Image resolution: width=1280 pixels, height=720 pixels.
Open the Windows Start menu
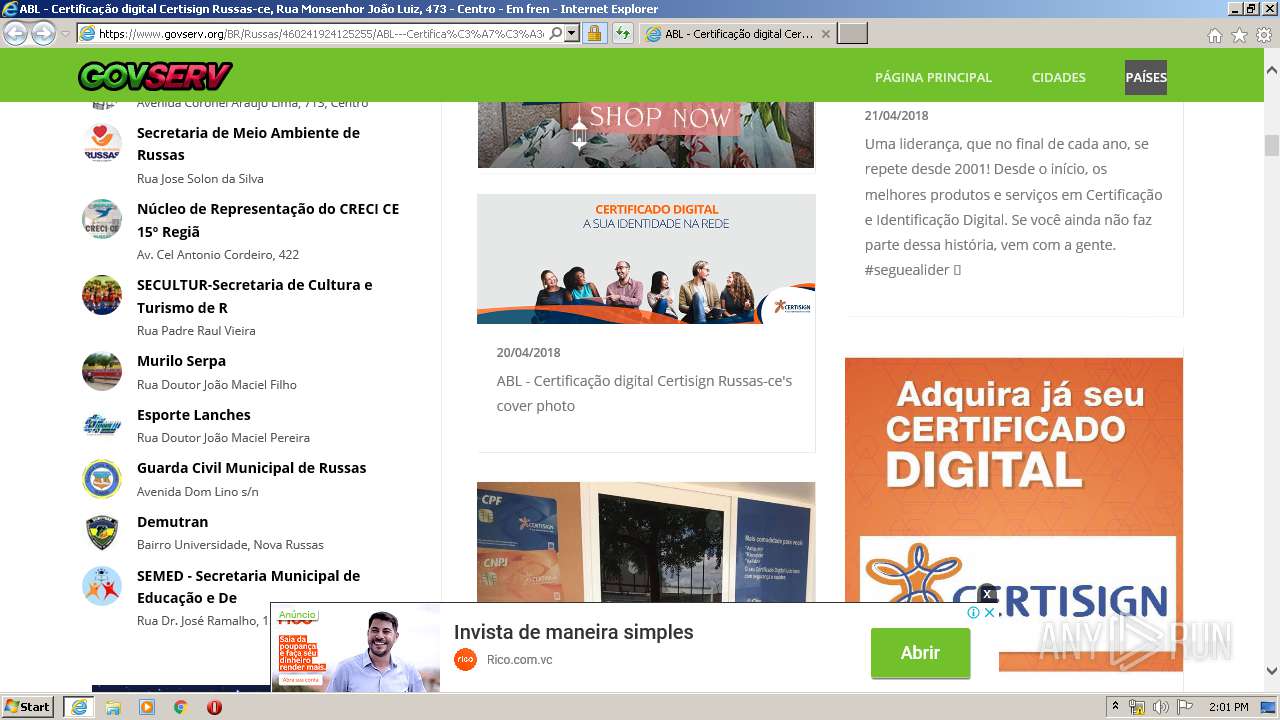click(x=28, y=706)
